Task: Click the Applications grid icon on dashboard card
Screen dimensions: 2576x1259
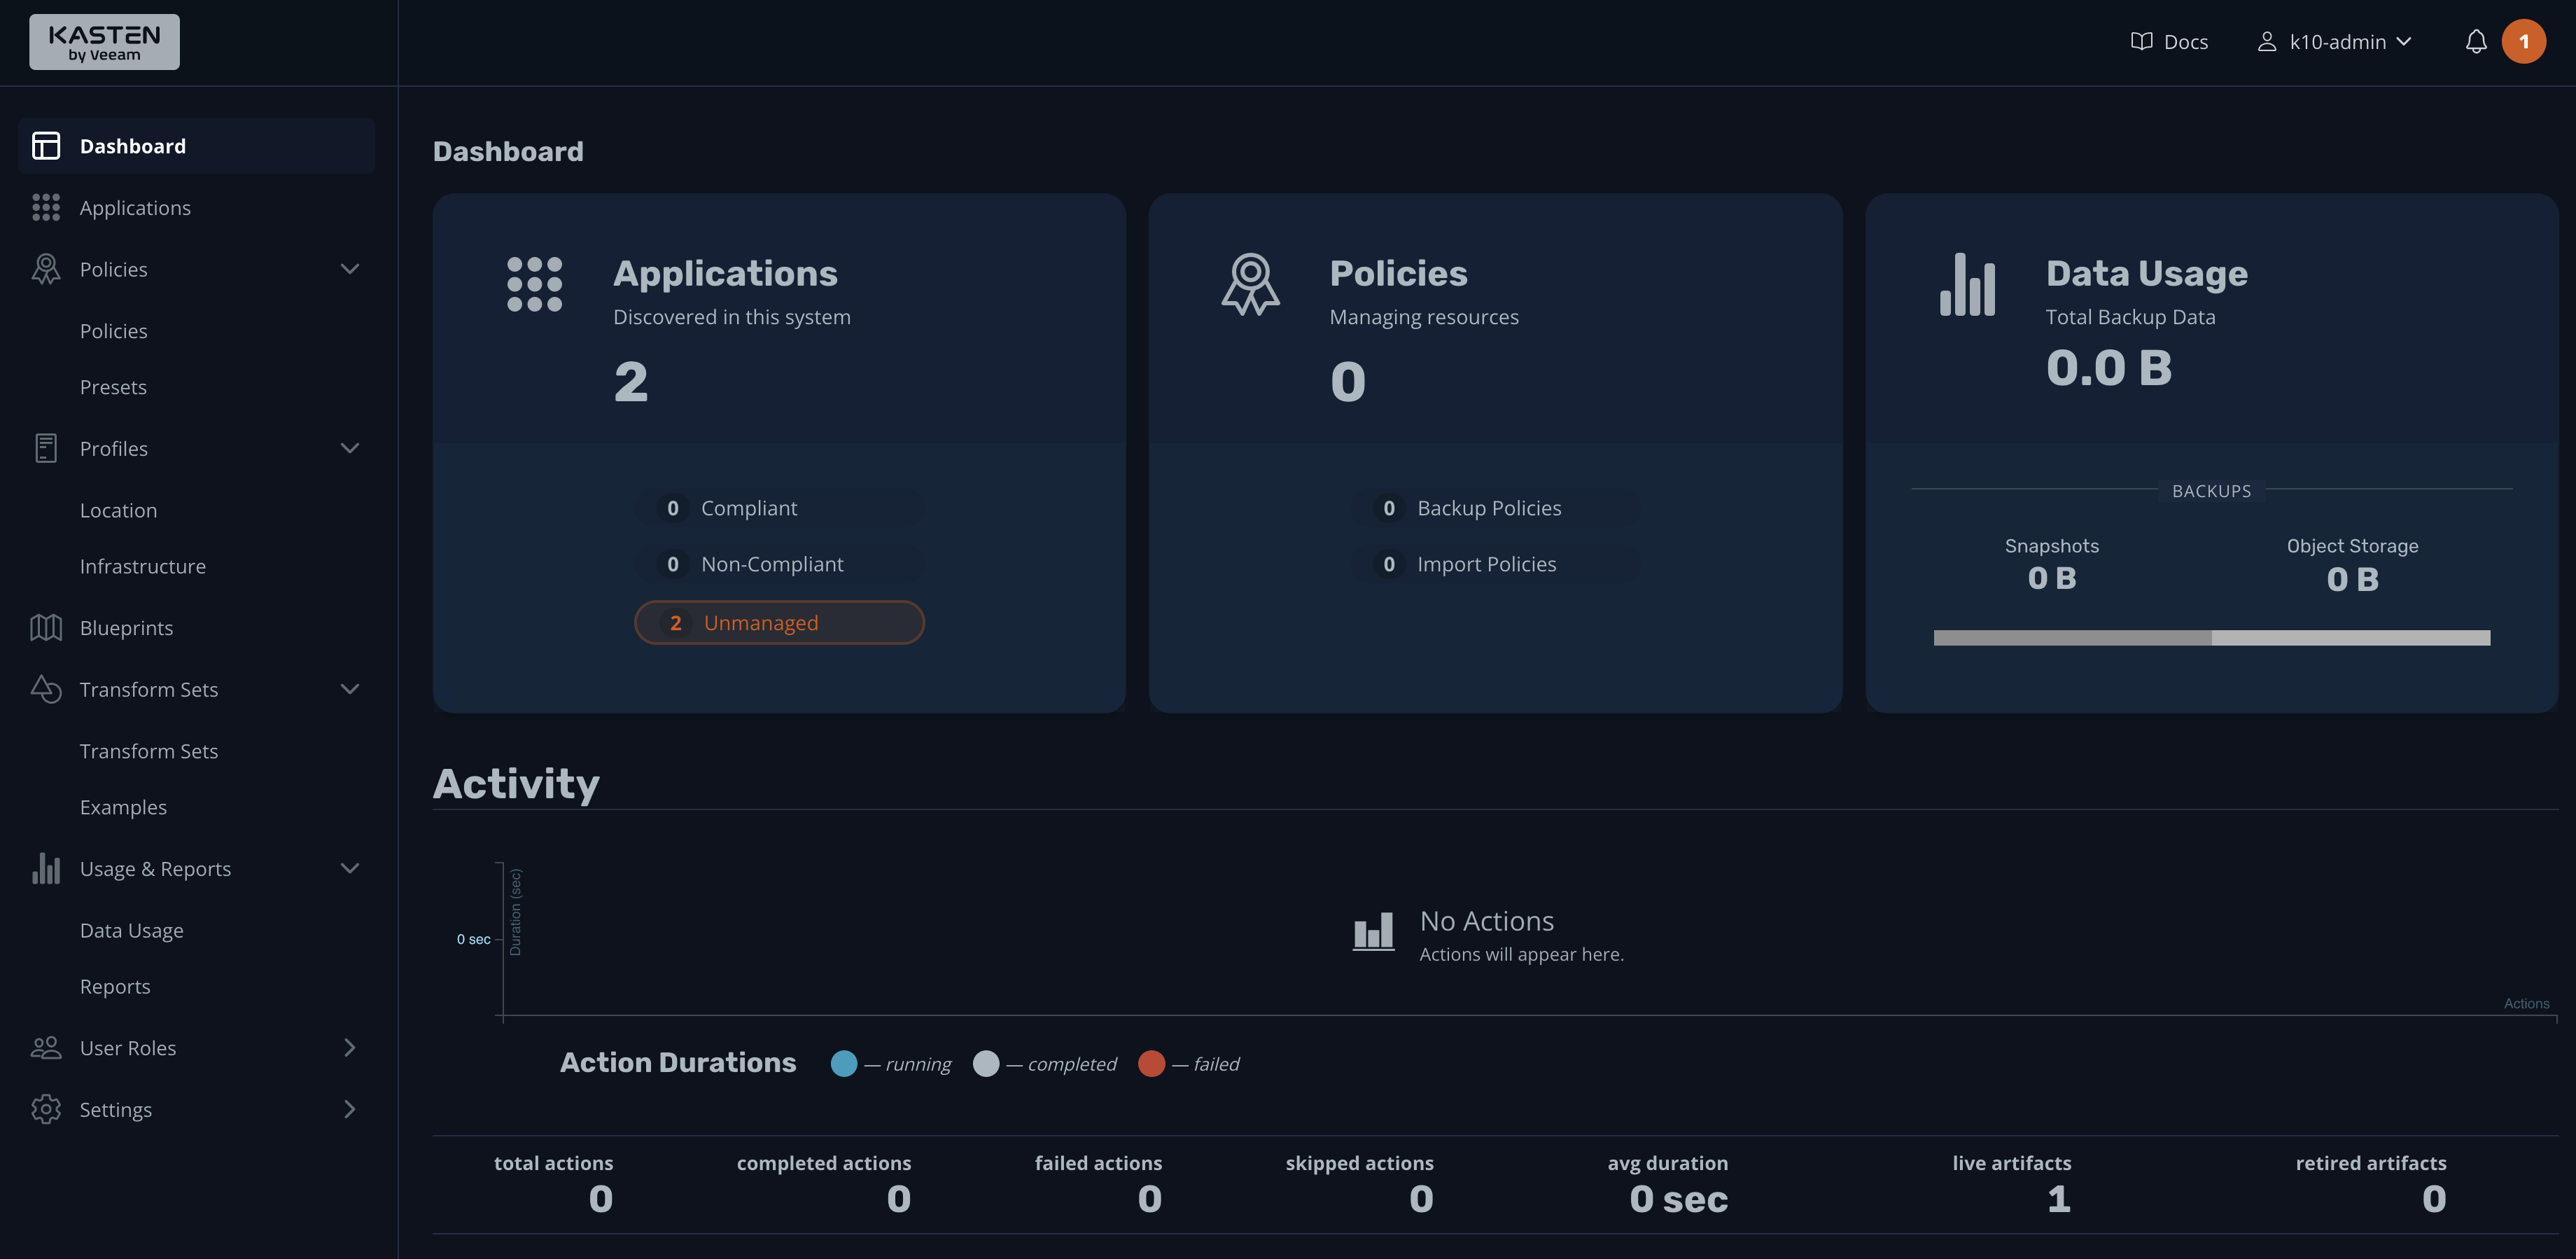Action: (536, 284)
